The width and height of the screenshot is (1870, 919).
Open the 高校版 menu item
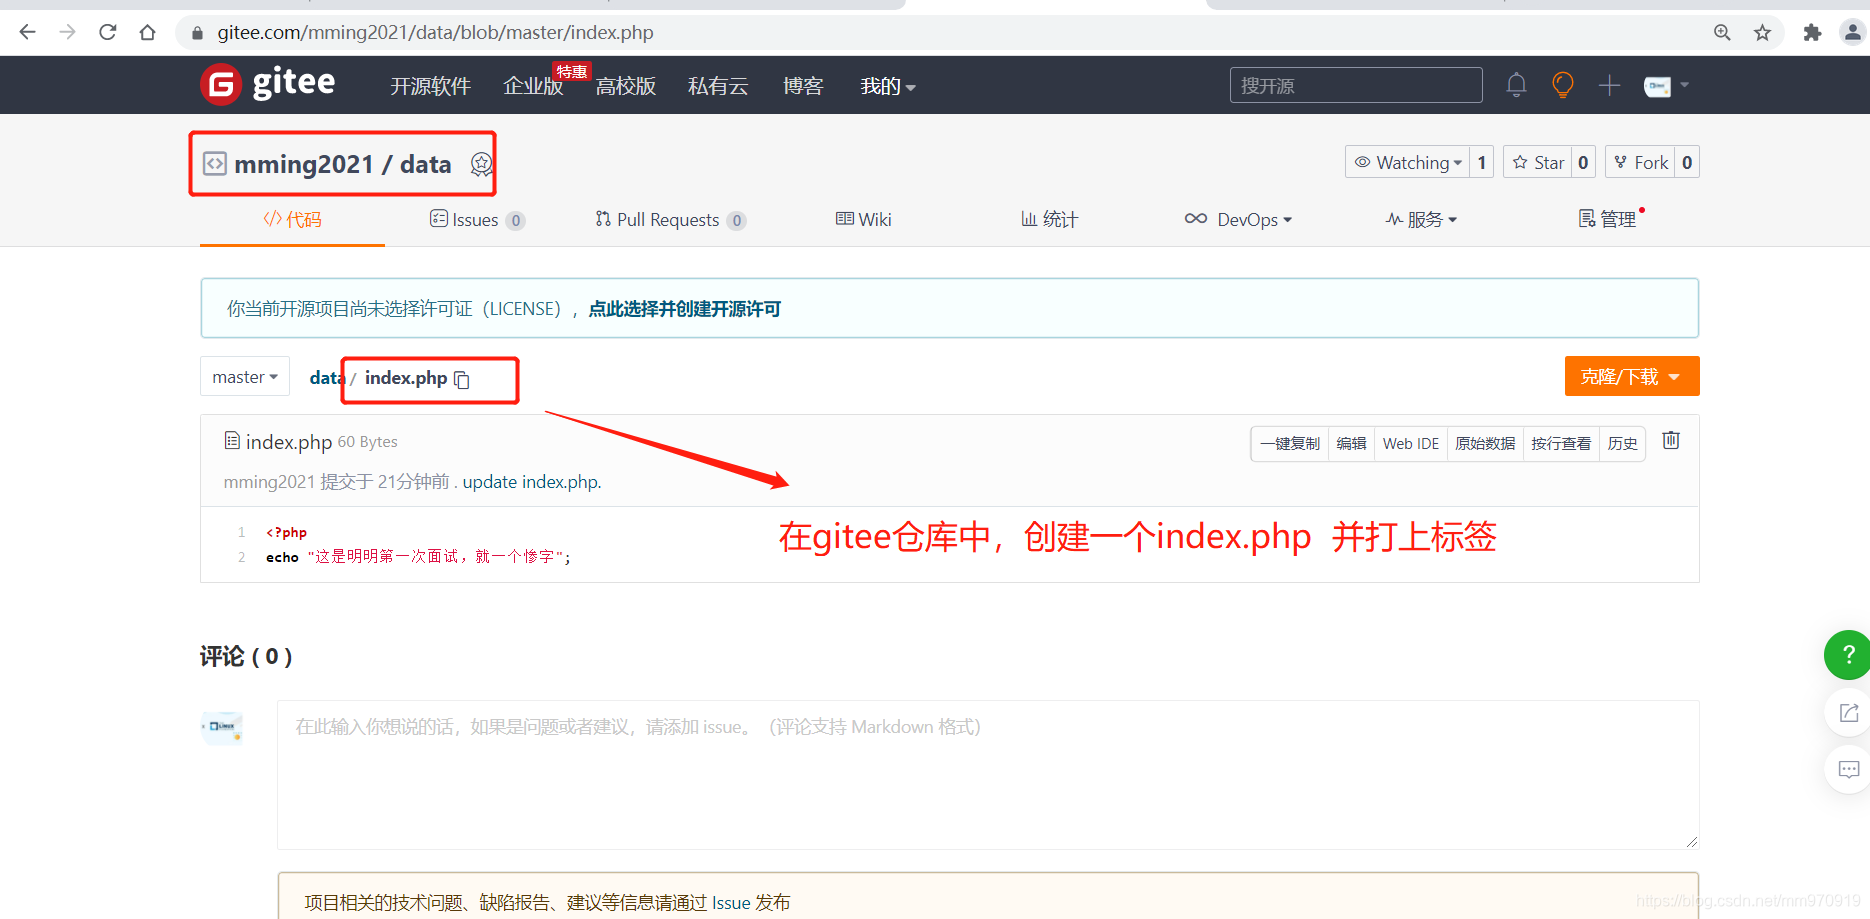coord(626,86)
